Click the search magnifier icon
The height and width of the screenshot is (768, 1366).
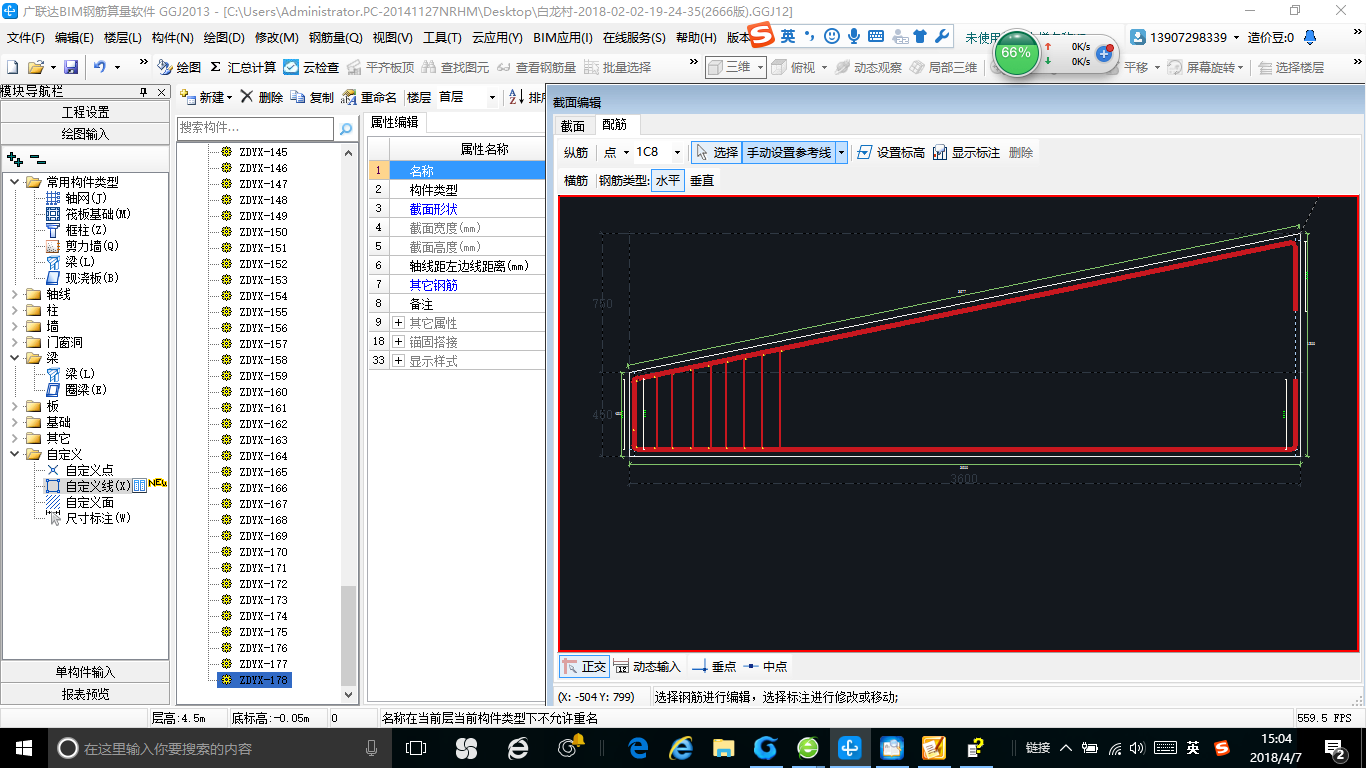tap(346, 129)
